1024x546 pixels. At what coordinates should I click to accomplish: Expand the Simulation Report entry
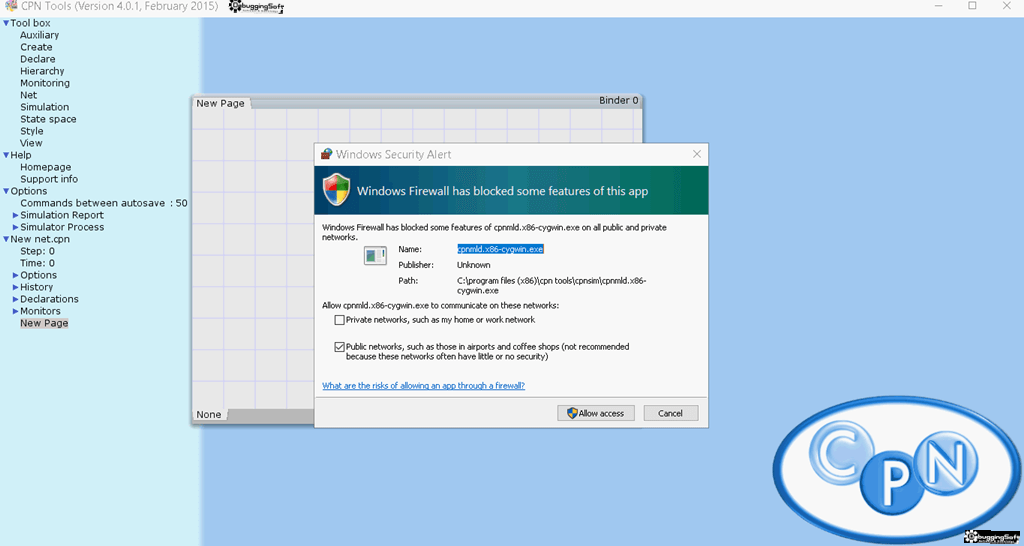click(16, 216)
